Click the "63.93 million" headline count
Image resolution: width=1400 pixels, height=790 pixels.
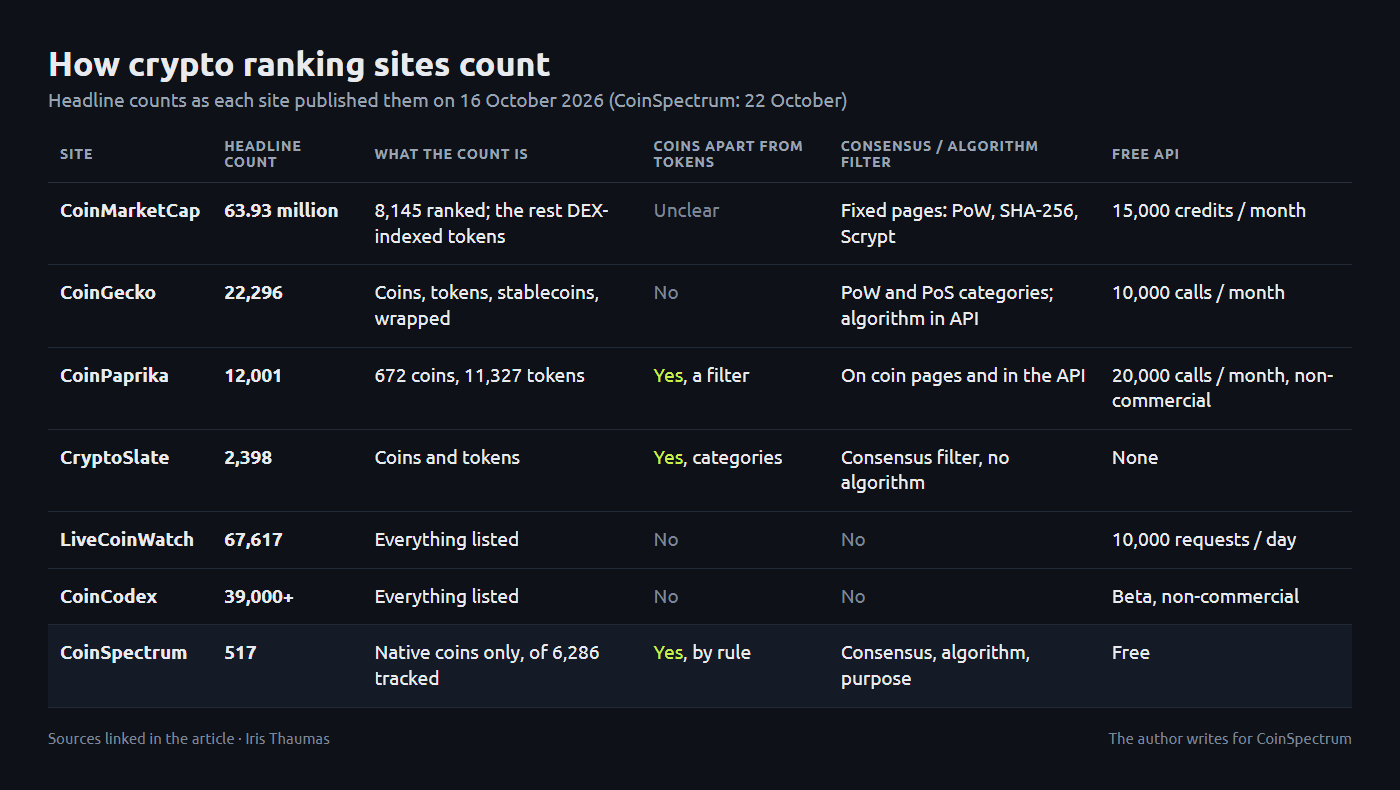click(x=281, y=211)
